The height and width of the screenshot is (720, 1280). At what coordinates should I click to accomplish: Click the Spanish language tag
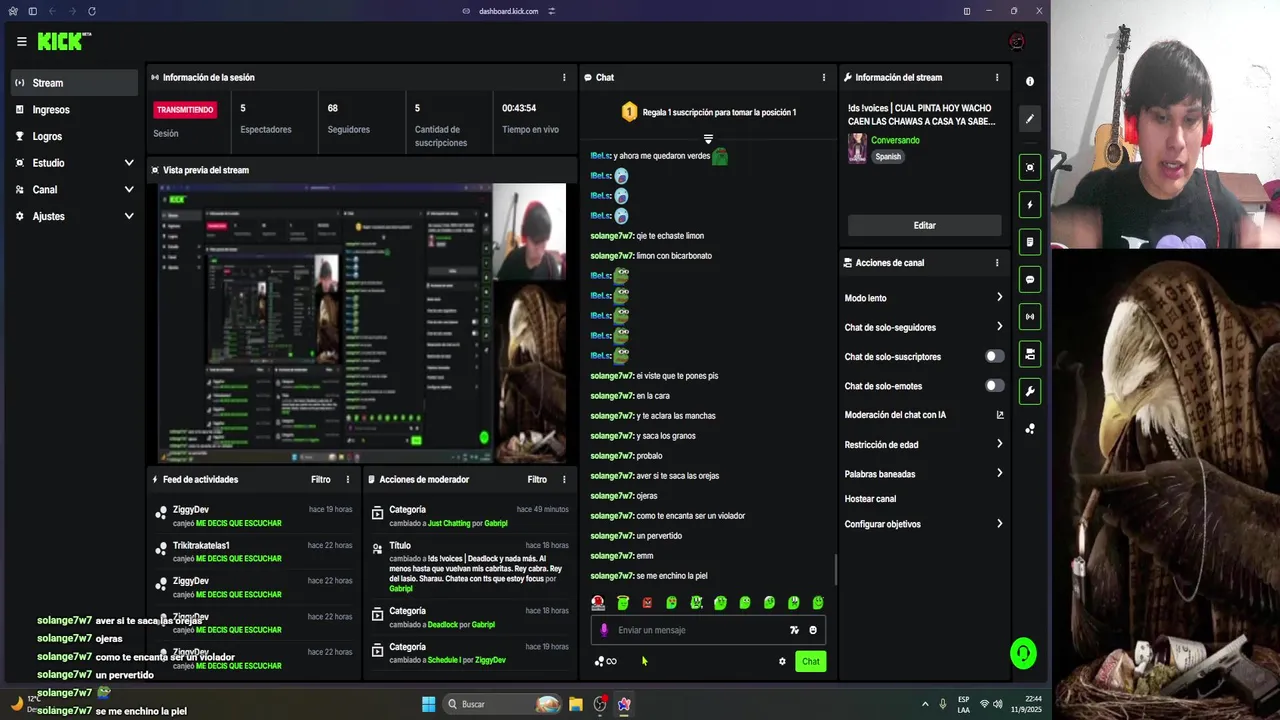[x=888, y=156]
